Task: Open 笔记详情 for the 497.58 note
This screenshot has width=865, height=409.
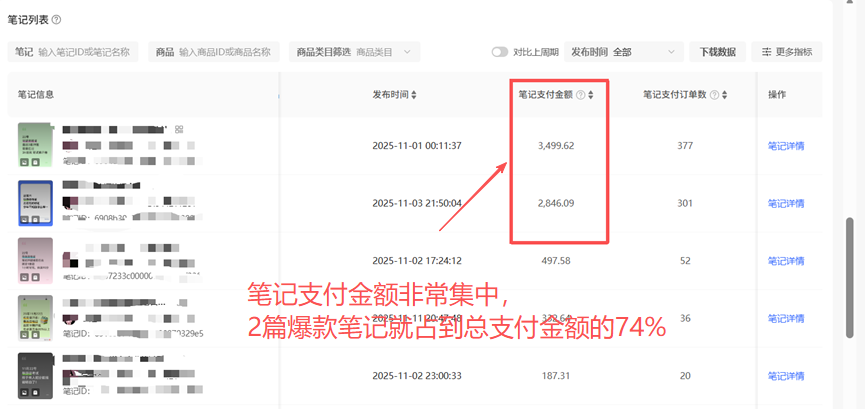Action: [x=786, y=261]
